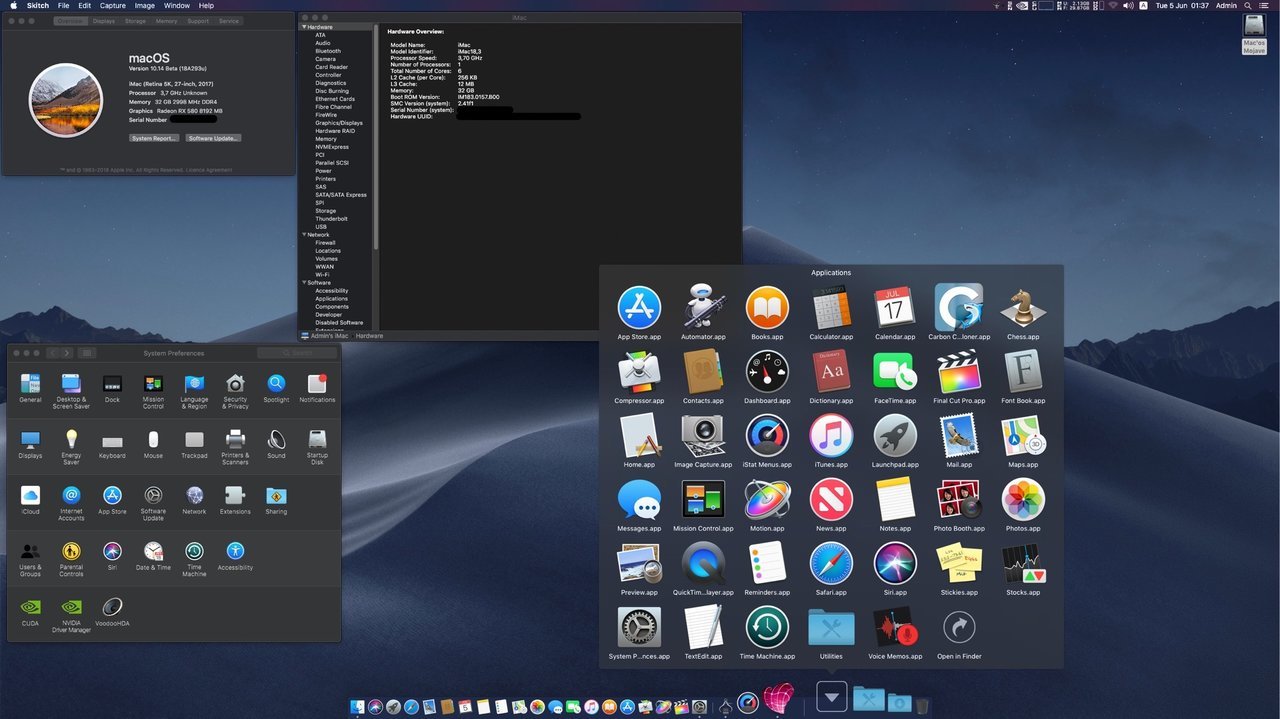The width and height of the screenshot is (1280, 719).
Task: Launch Font Book.app
Action: click(x=1023, y=376)
